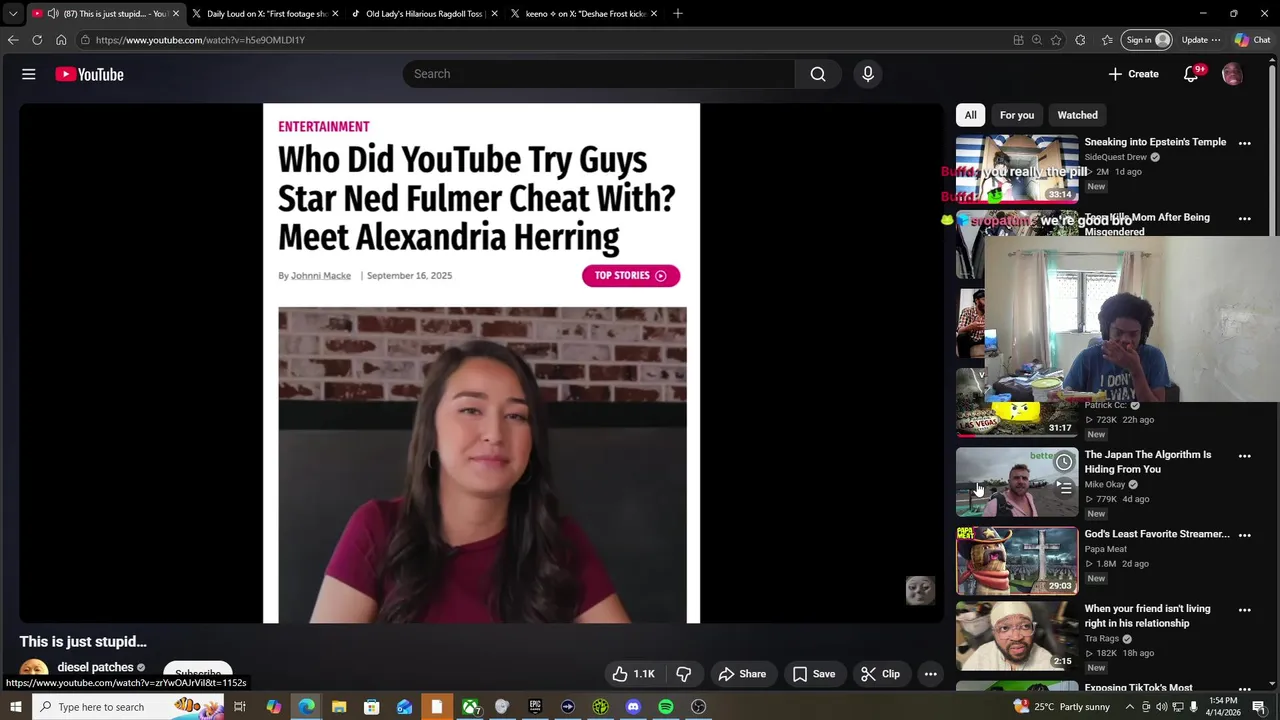Click the browser address bar URL

tap(200, 40)
